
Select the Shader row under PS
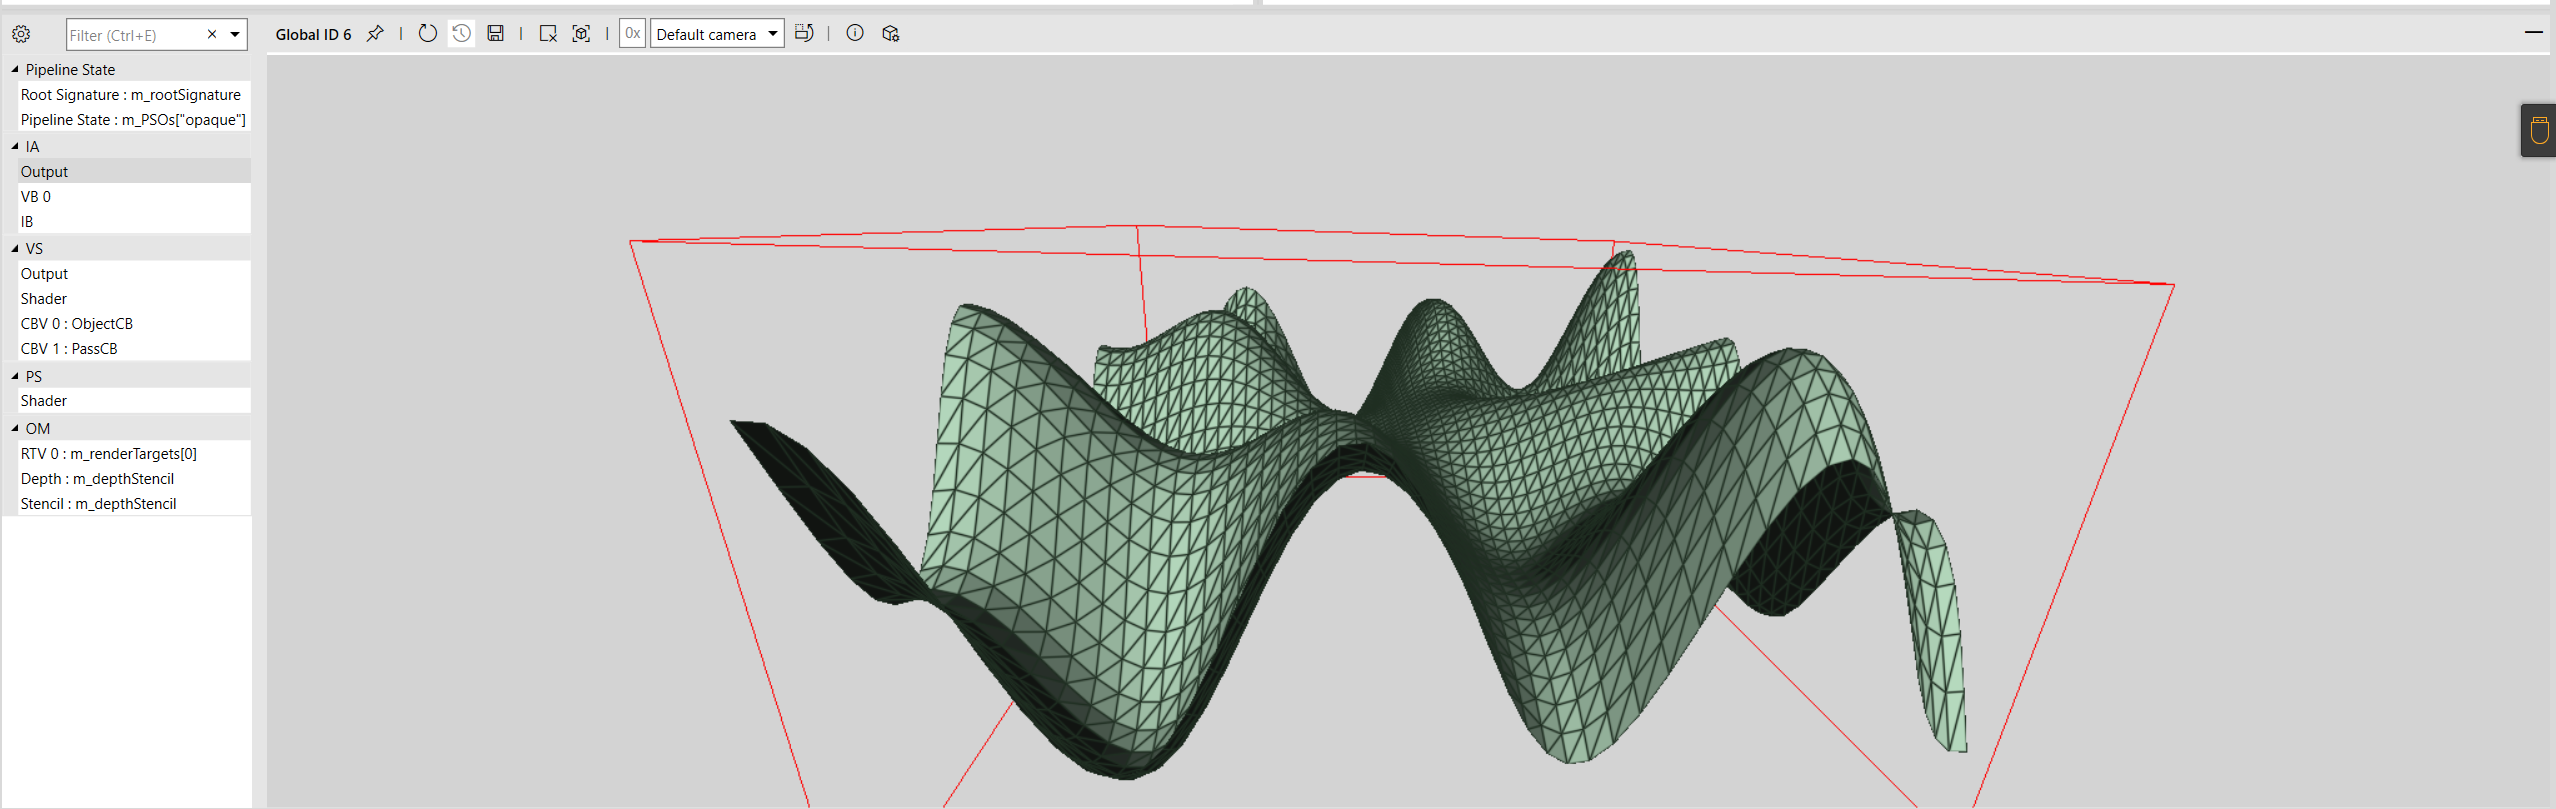click(x=133, y=401)
